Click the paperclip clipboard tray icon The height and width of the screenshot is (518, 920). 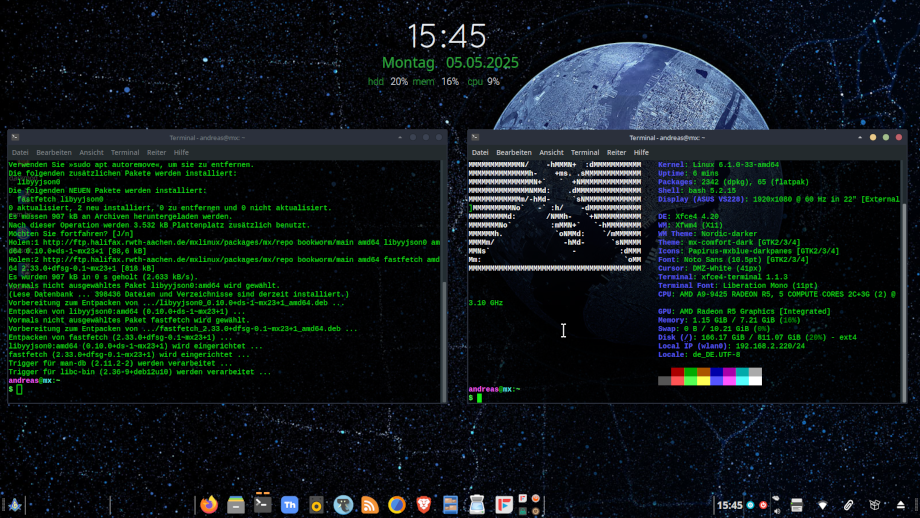[x=848, y=505]
